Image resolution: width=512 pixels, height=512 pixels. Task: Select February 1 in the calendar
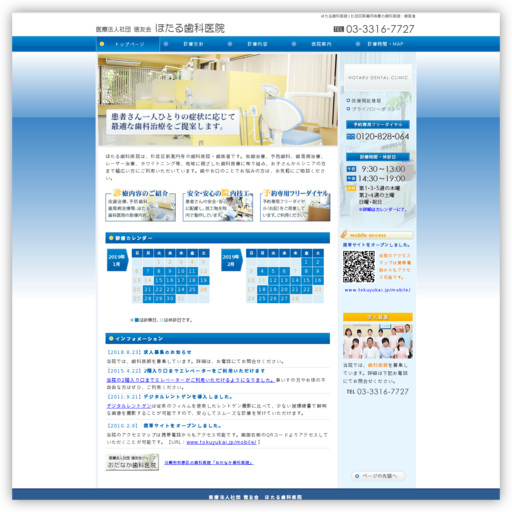click(306, 262)
